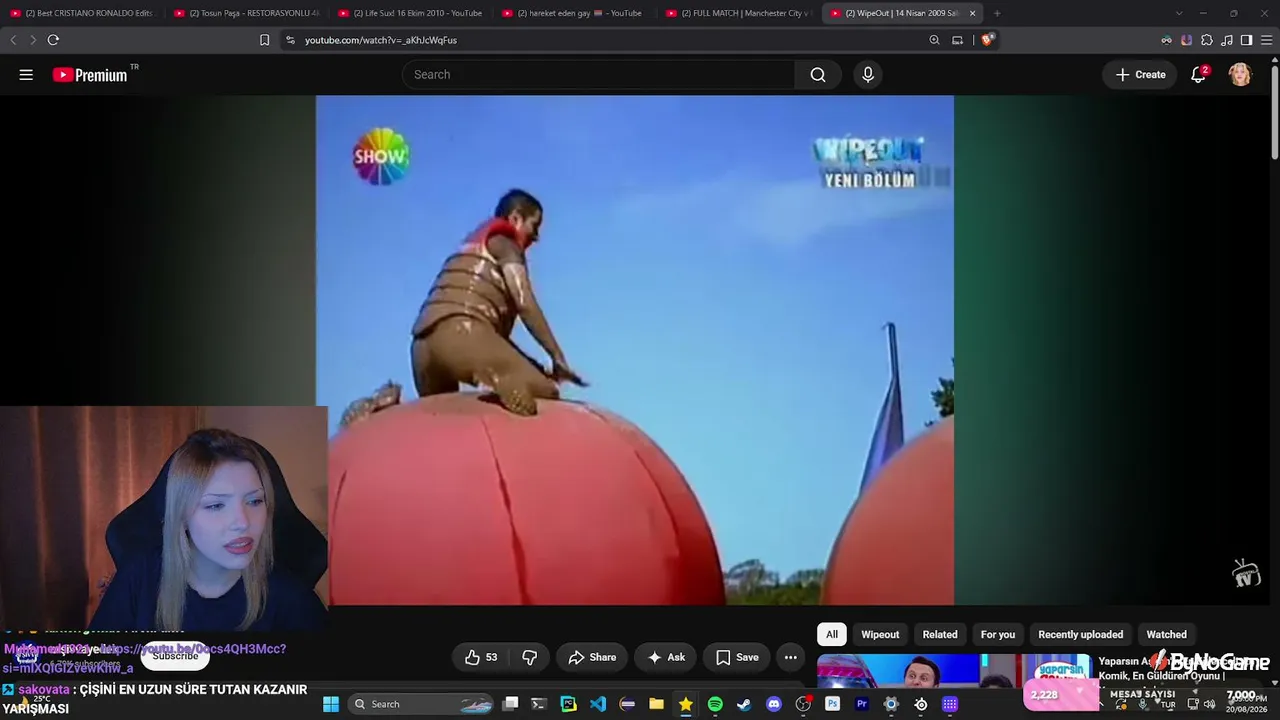Switch to Tosun Paşa browser tab
The height and width of the screenshot is (720, 1280).
246,13
